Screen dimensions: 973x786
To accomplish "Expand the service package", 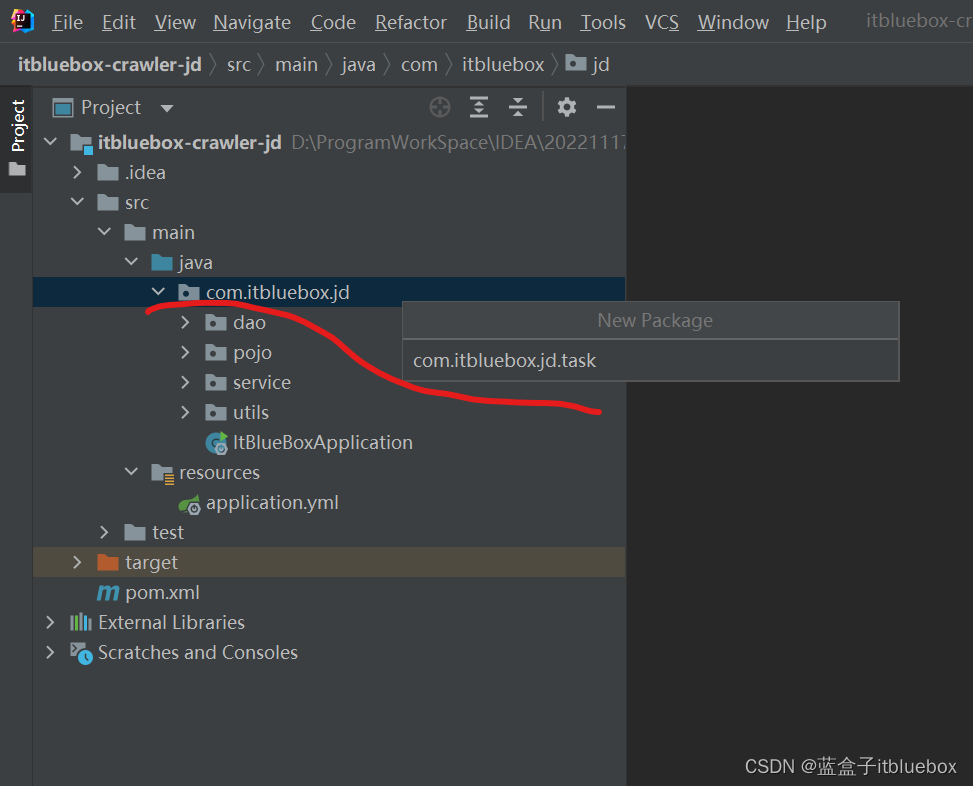I will [186, 382].
